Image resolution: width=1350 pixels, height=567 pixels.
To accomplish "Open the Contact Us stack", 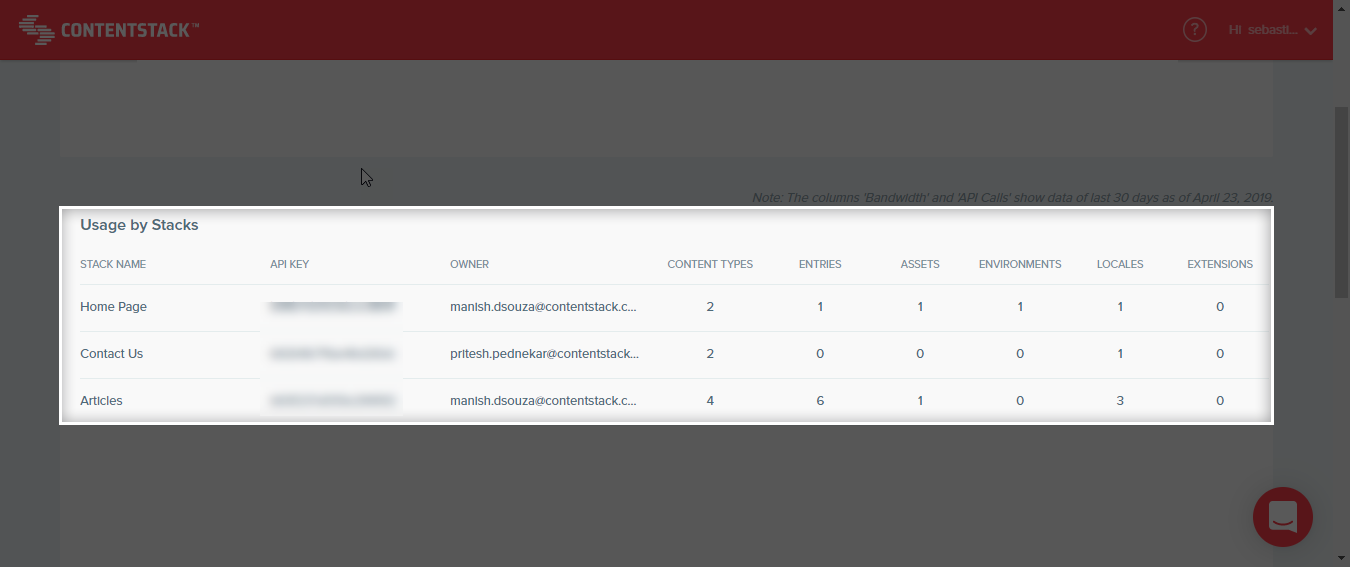I will (x=111, y=354).
